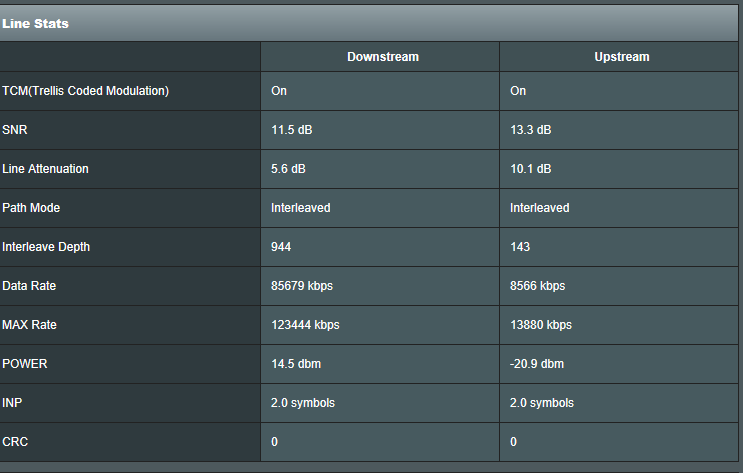
Task: Select downstream POWER value 14.5 dbm
Action: [x=299, y=364]
